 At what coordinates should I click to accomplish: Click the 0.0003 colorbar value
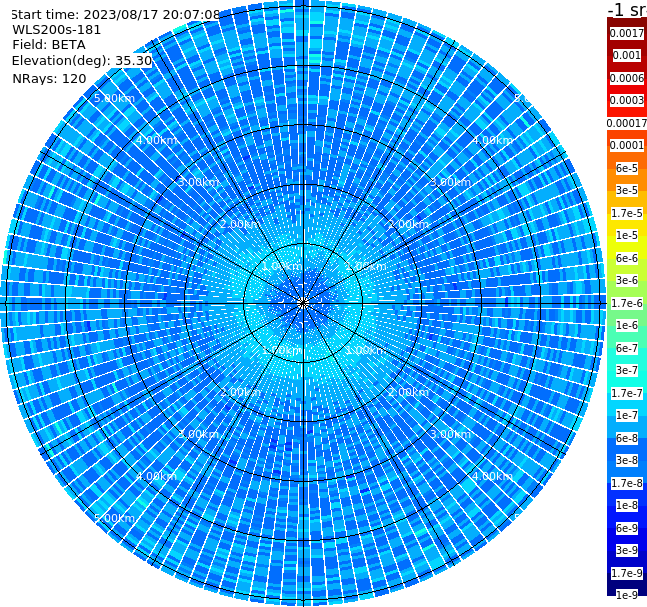(627, 100)
